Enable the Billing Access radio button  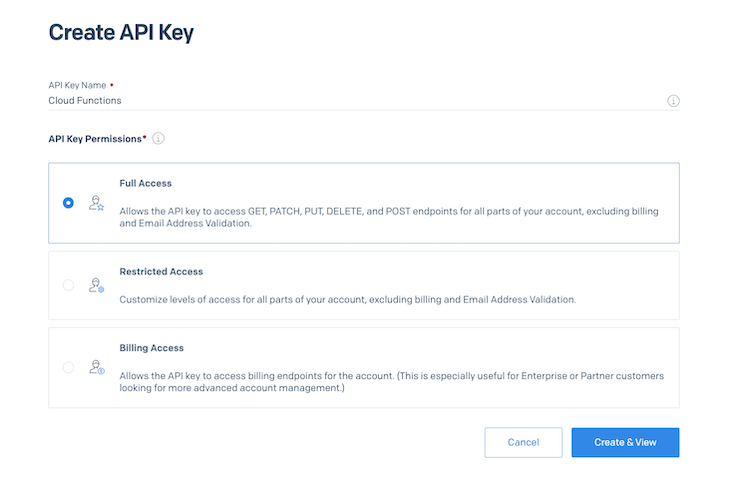click(68, 367)
